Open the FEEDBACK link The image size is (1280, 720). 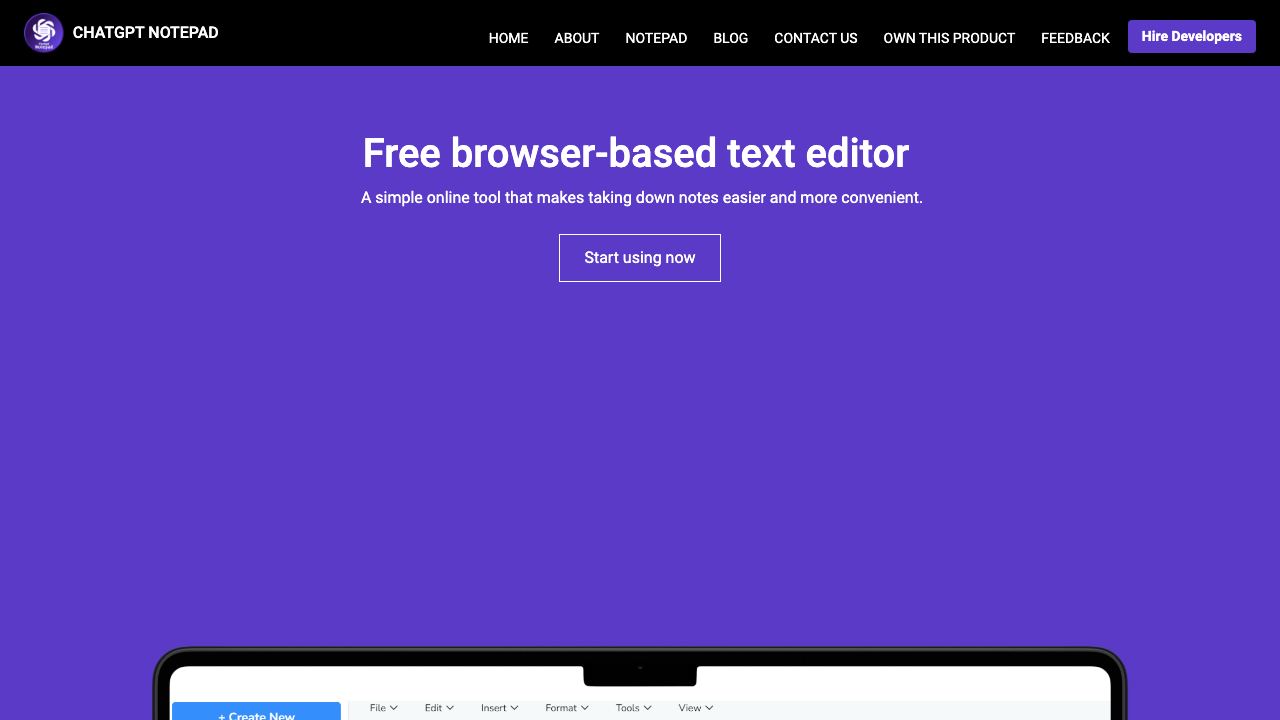coord(1075,38)
